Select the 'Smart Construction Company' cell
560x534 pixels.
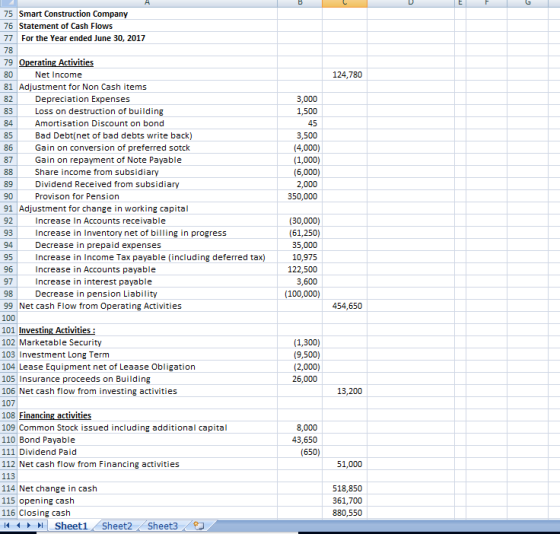[x=147, y=14]
